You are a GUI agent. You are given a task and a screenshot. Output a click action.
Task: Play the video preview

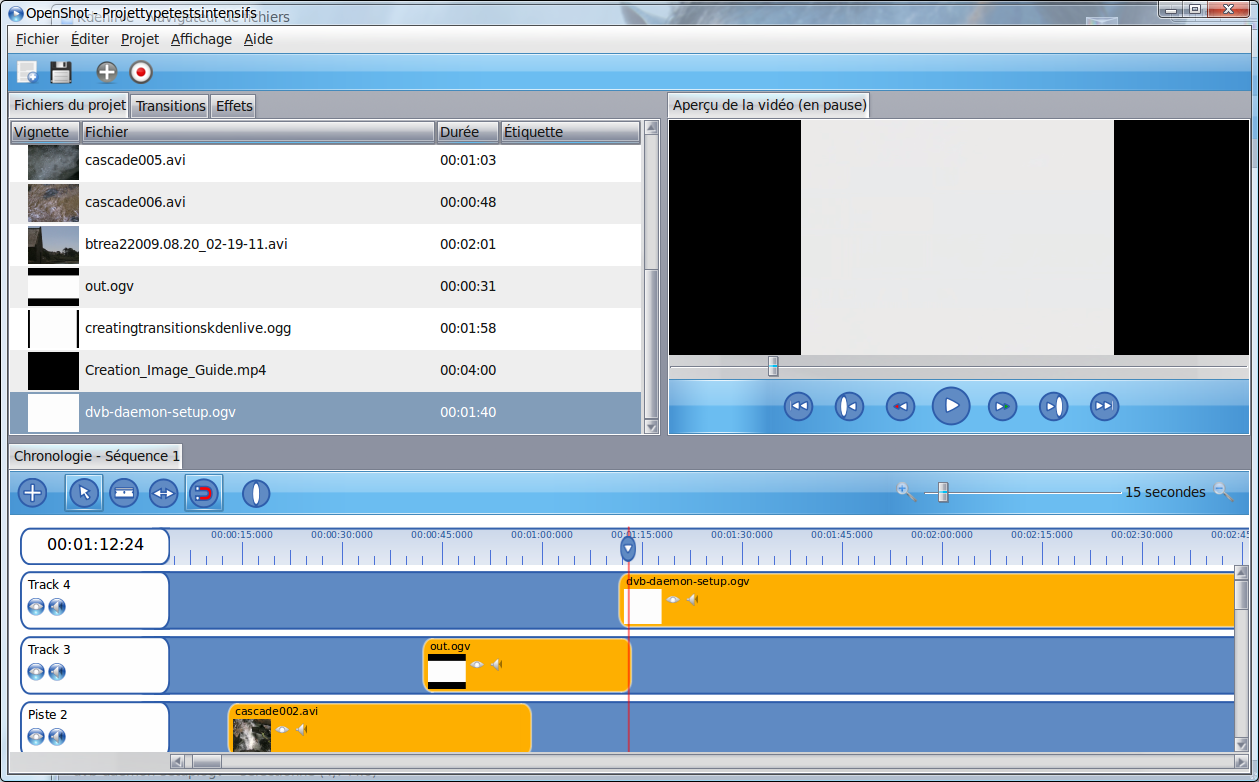(x=951, y=406)
